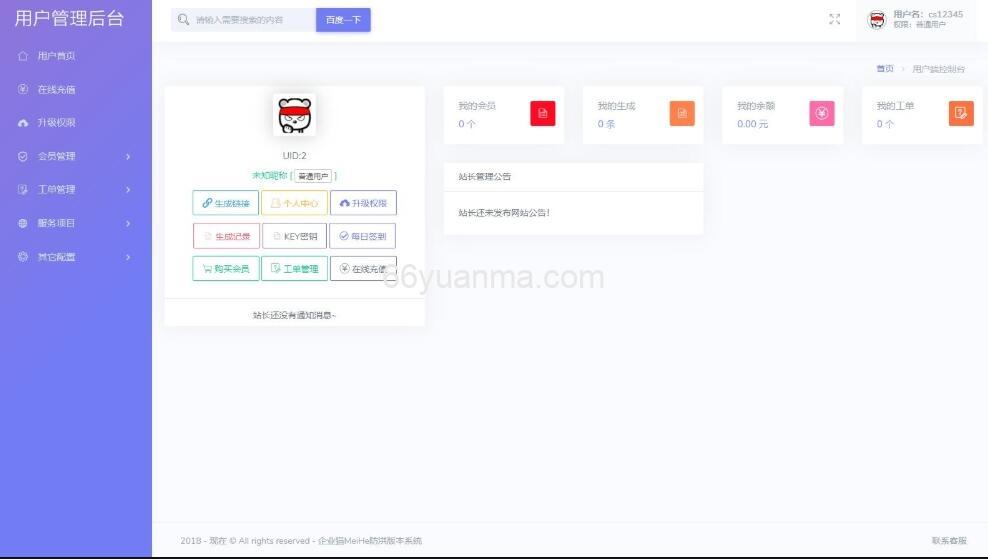The image size is (988, 559).
Task: Click the 百度一下 search button
Action: [343, 20]
